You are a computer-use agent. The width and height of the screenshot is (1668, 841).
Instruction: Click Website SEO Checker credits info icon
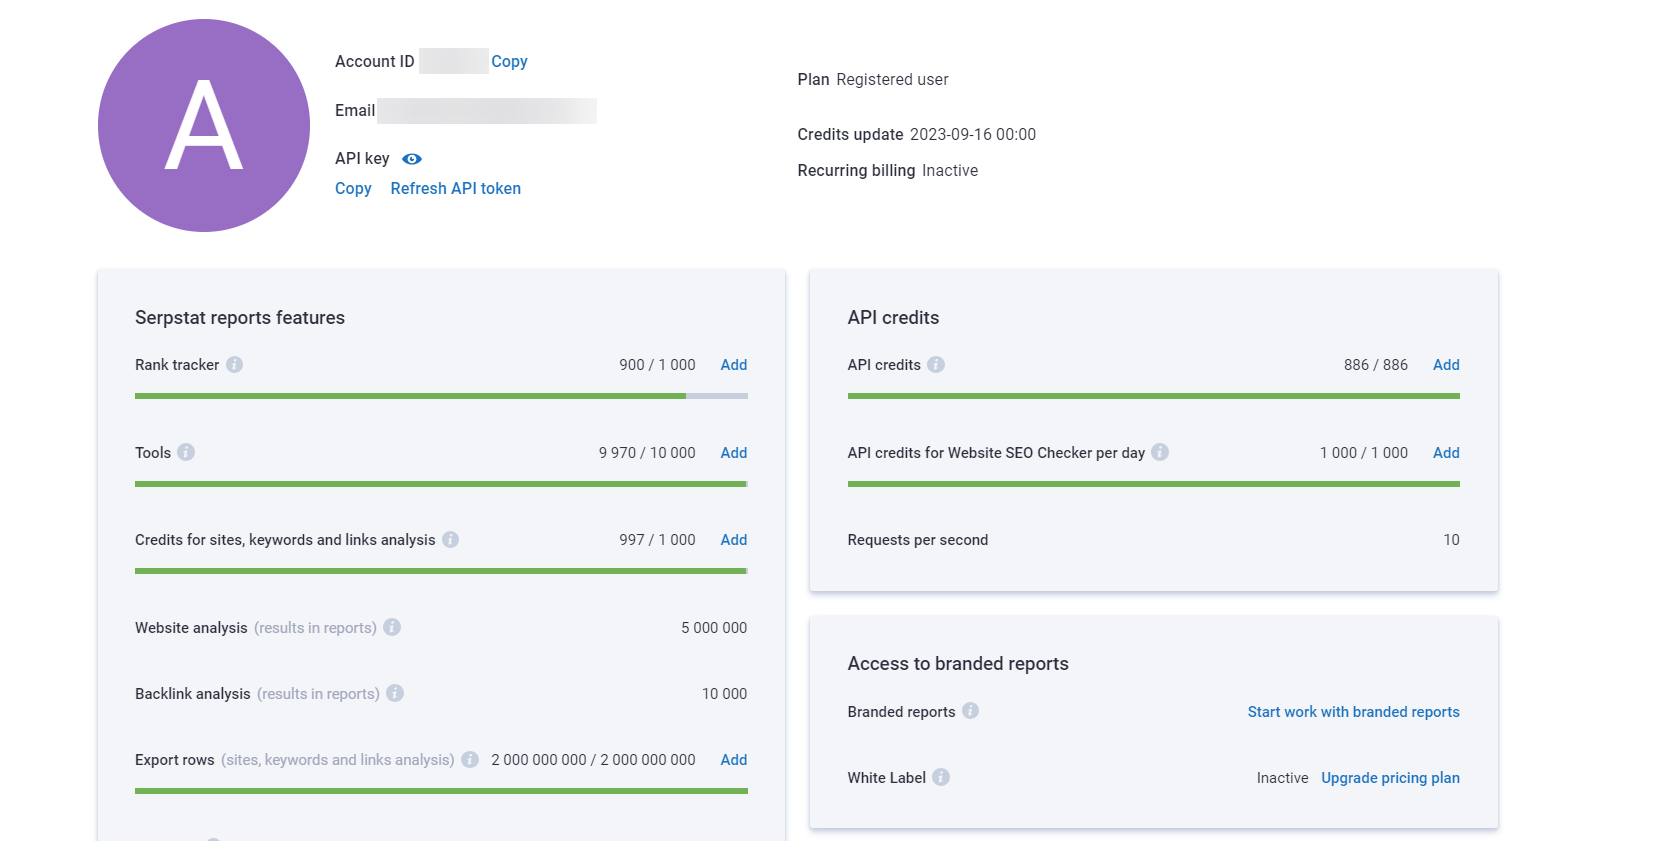(x=1160, y=452)
